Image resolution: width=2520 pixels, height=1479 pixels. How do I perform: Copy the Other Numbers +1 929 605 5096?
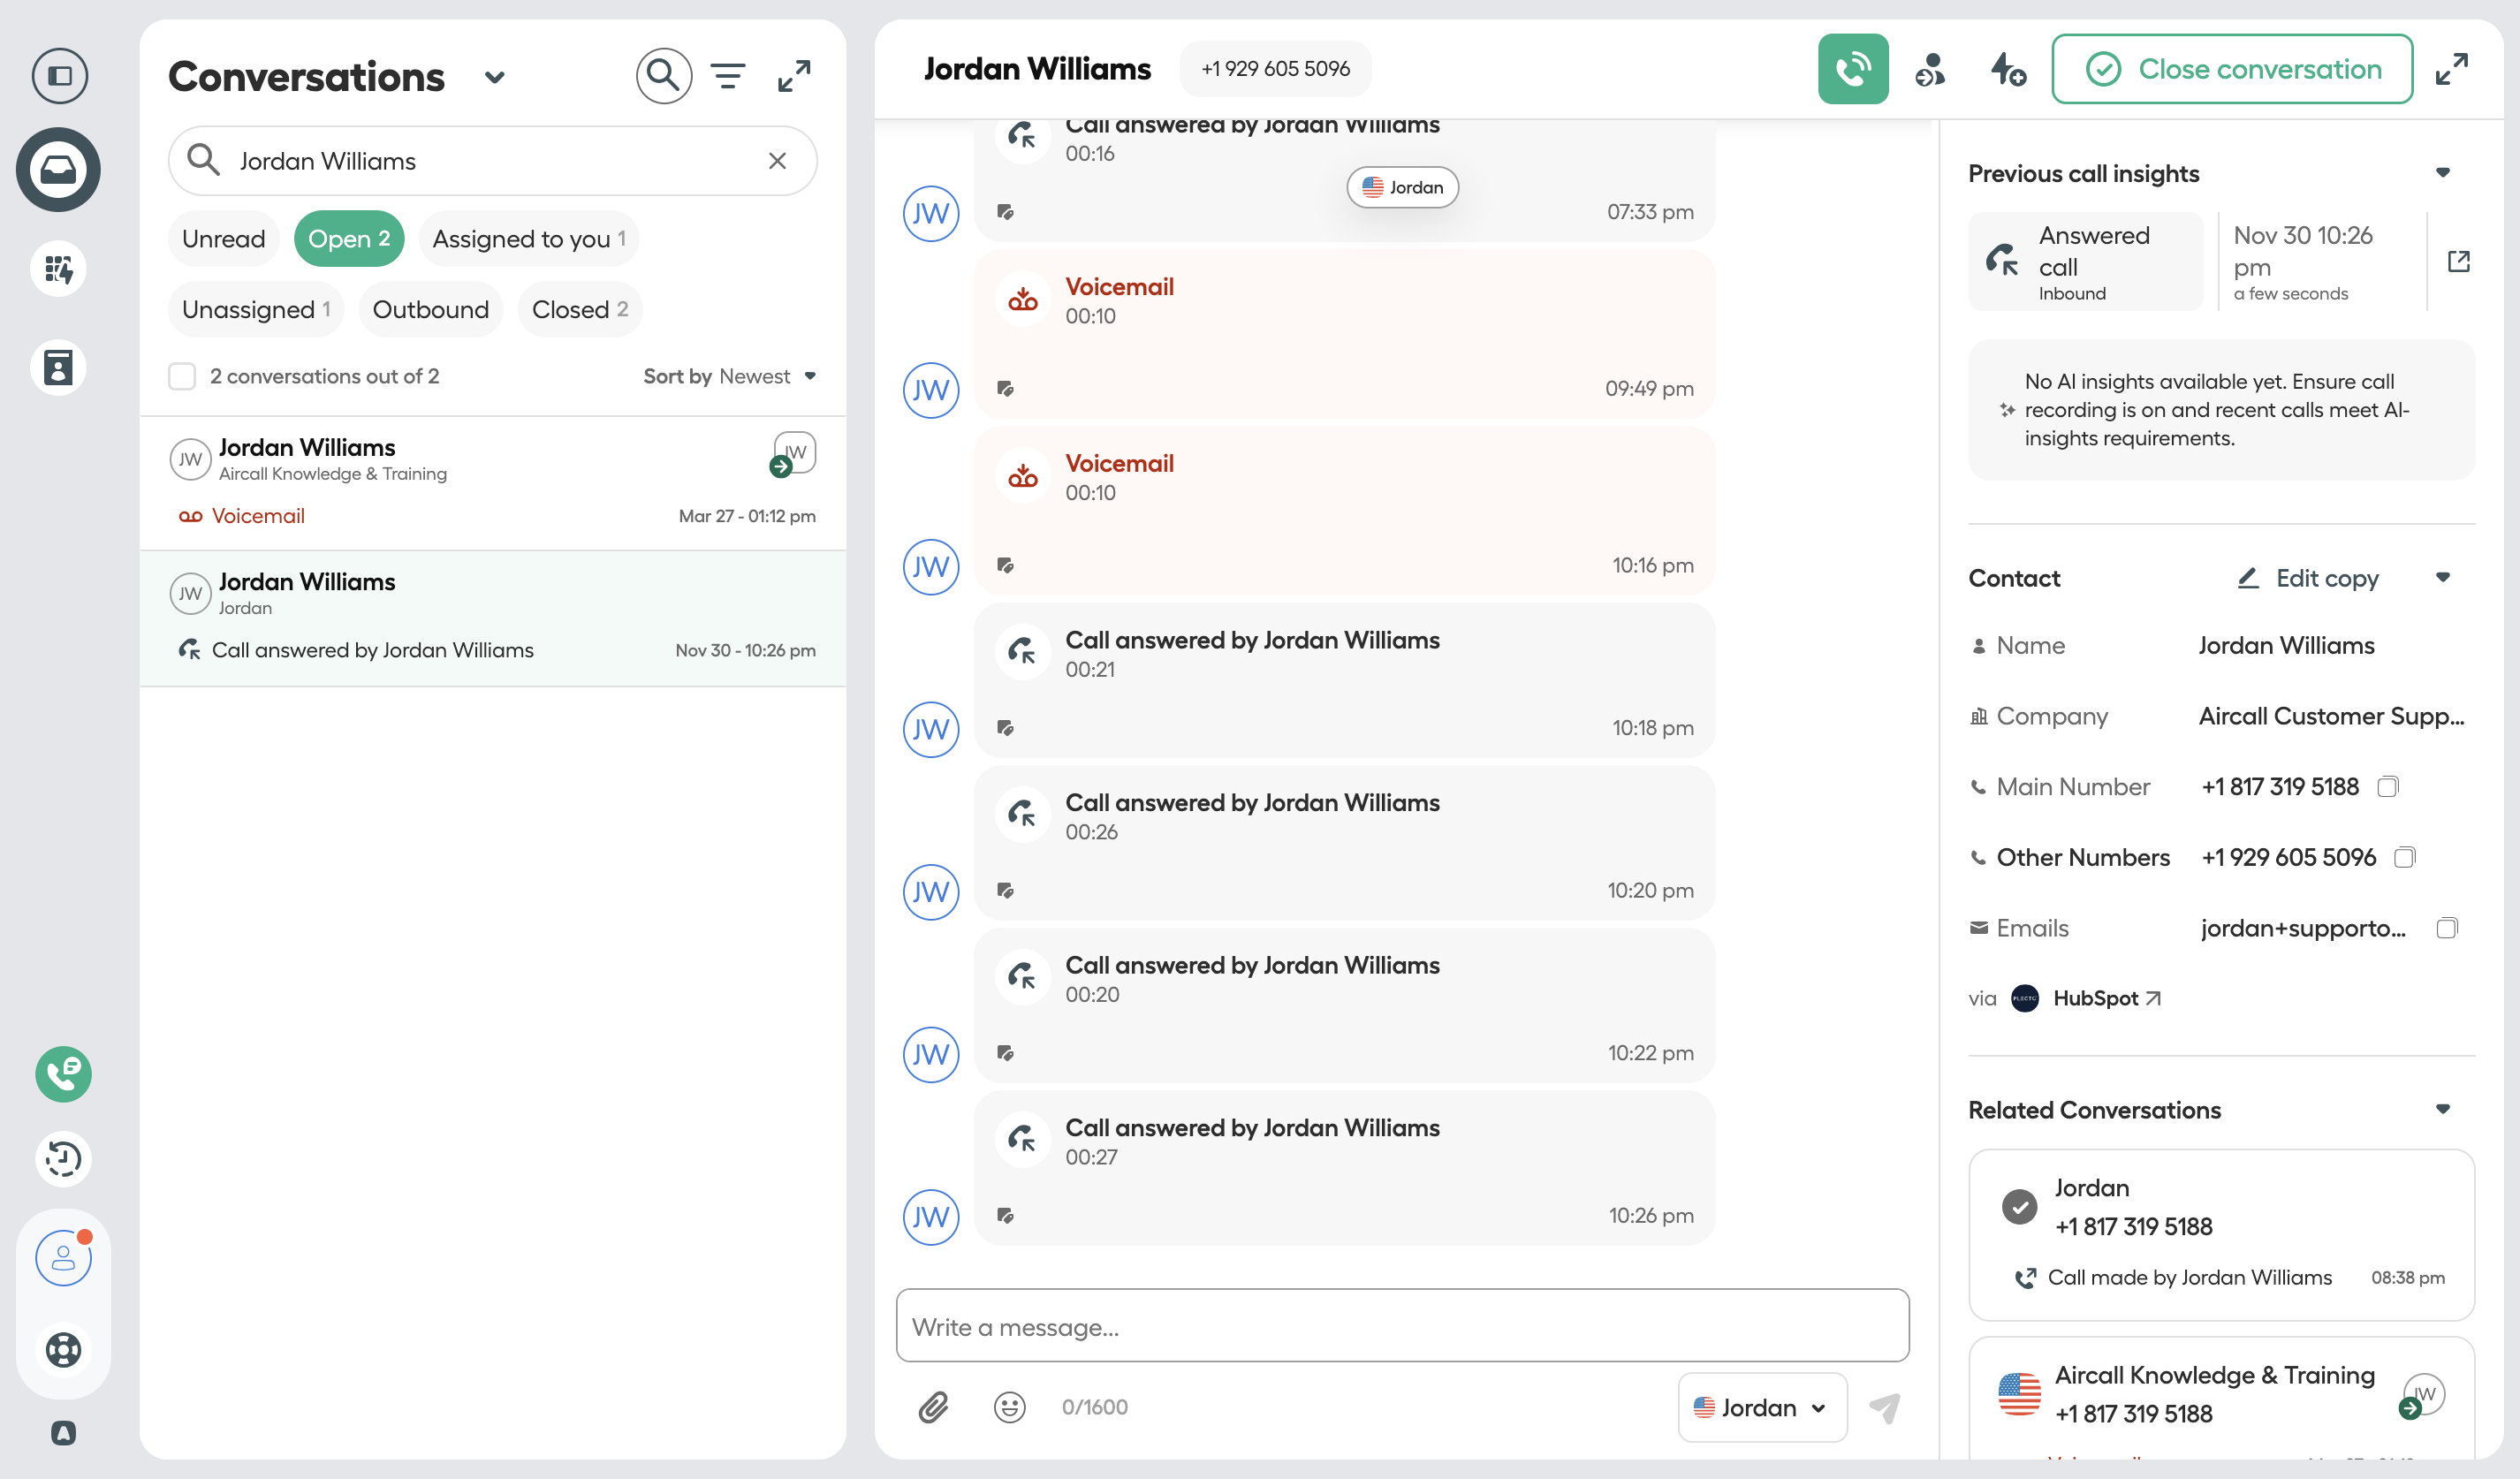pos(2405,858)
